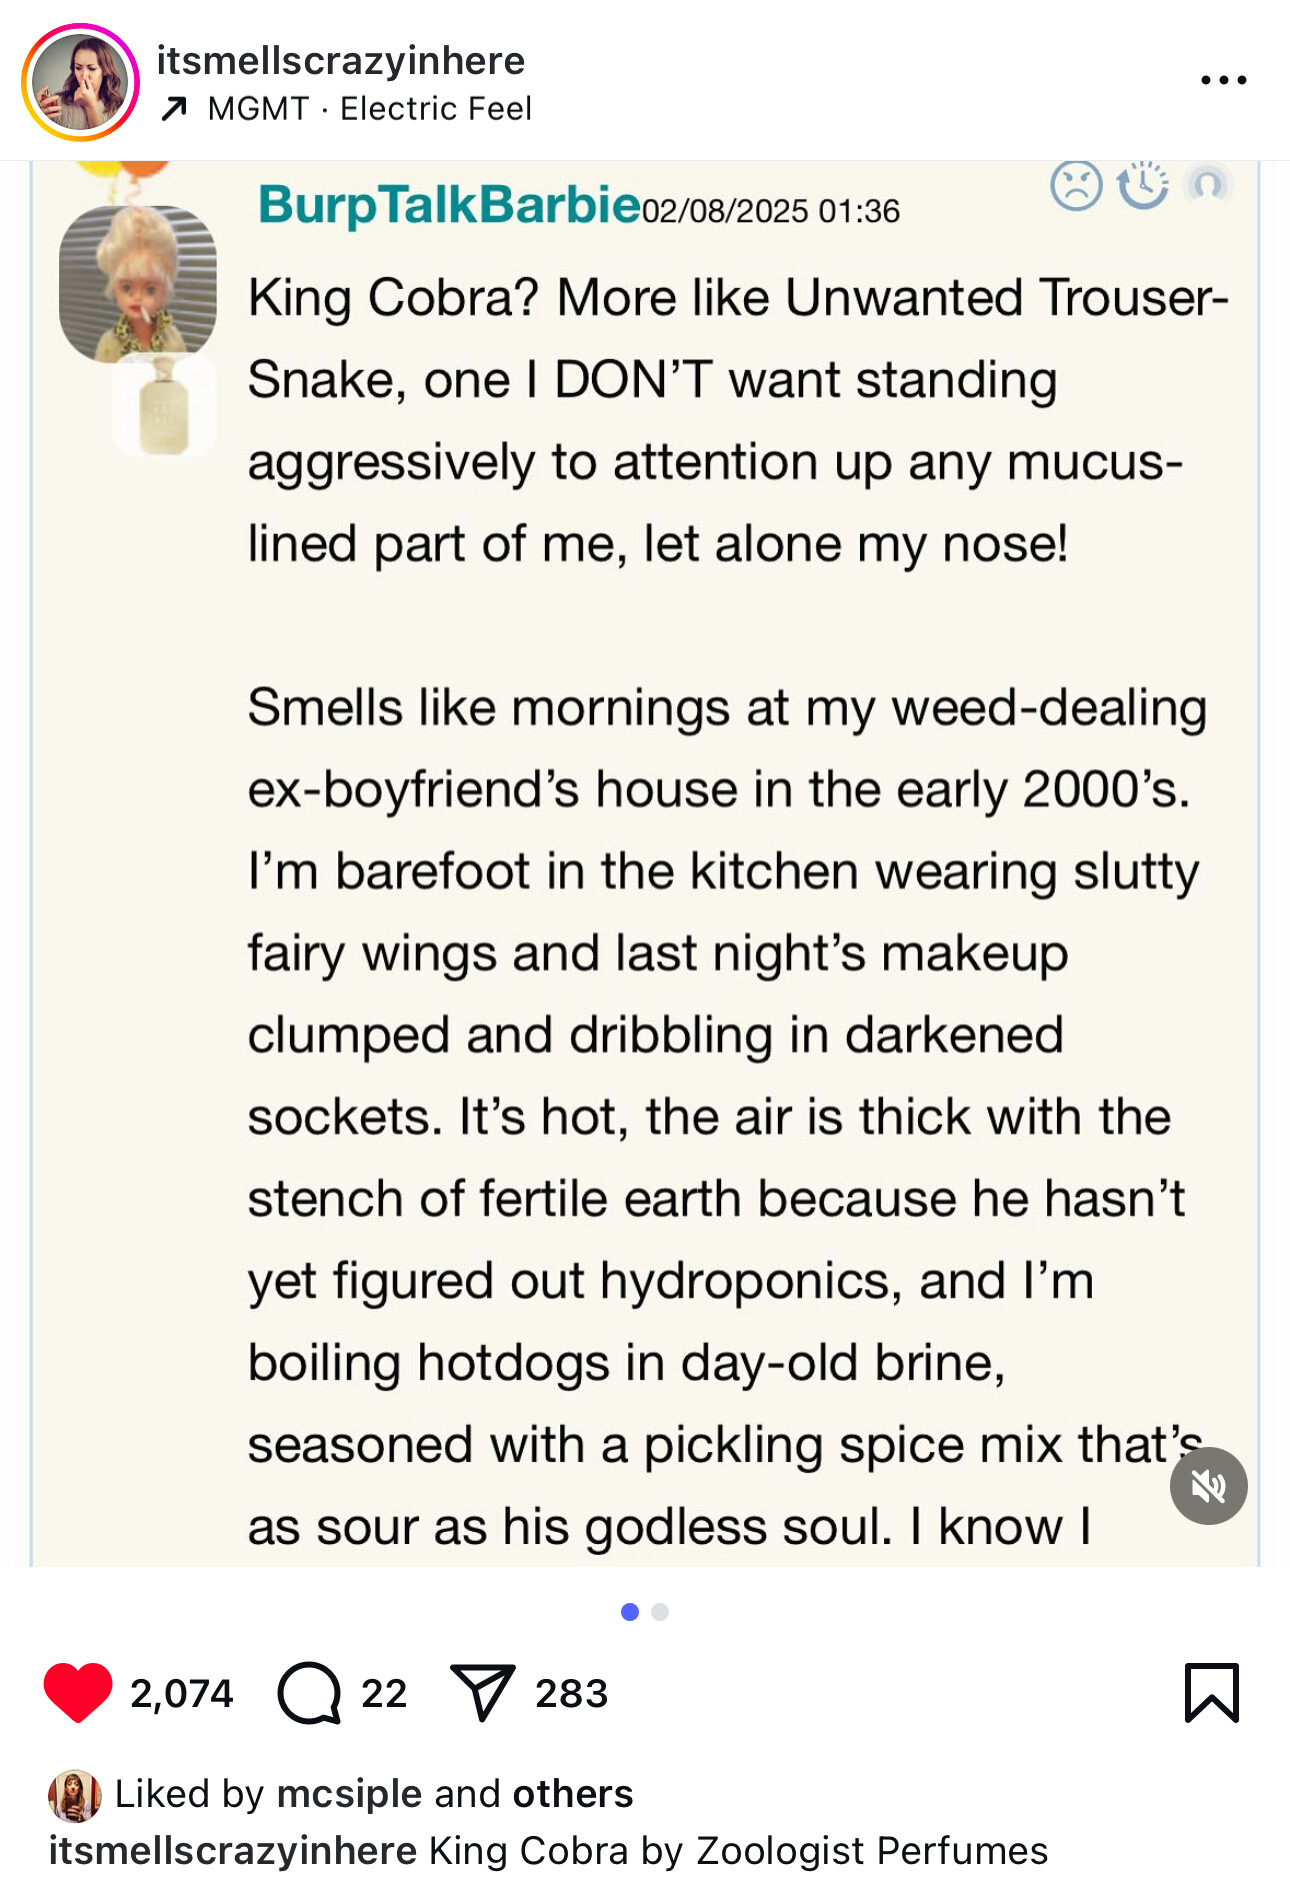Tap the clock history icon
The image size is (1290, 1879).
click(x=1142, y=185)
